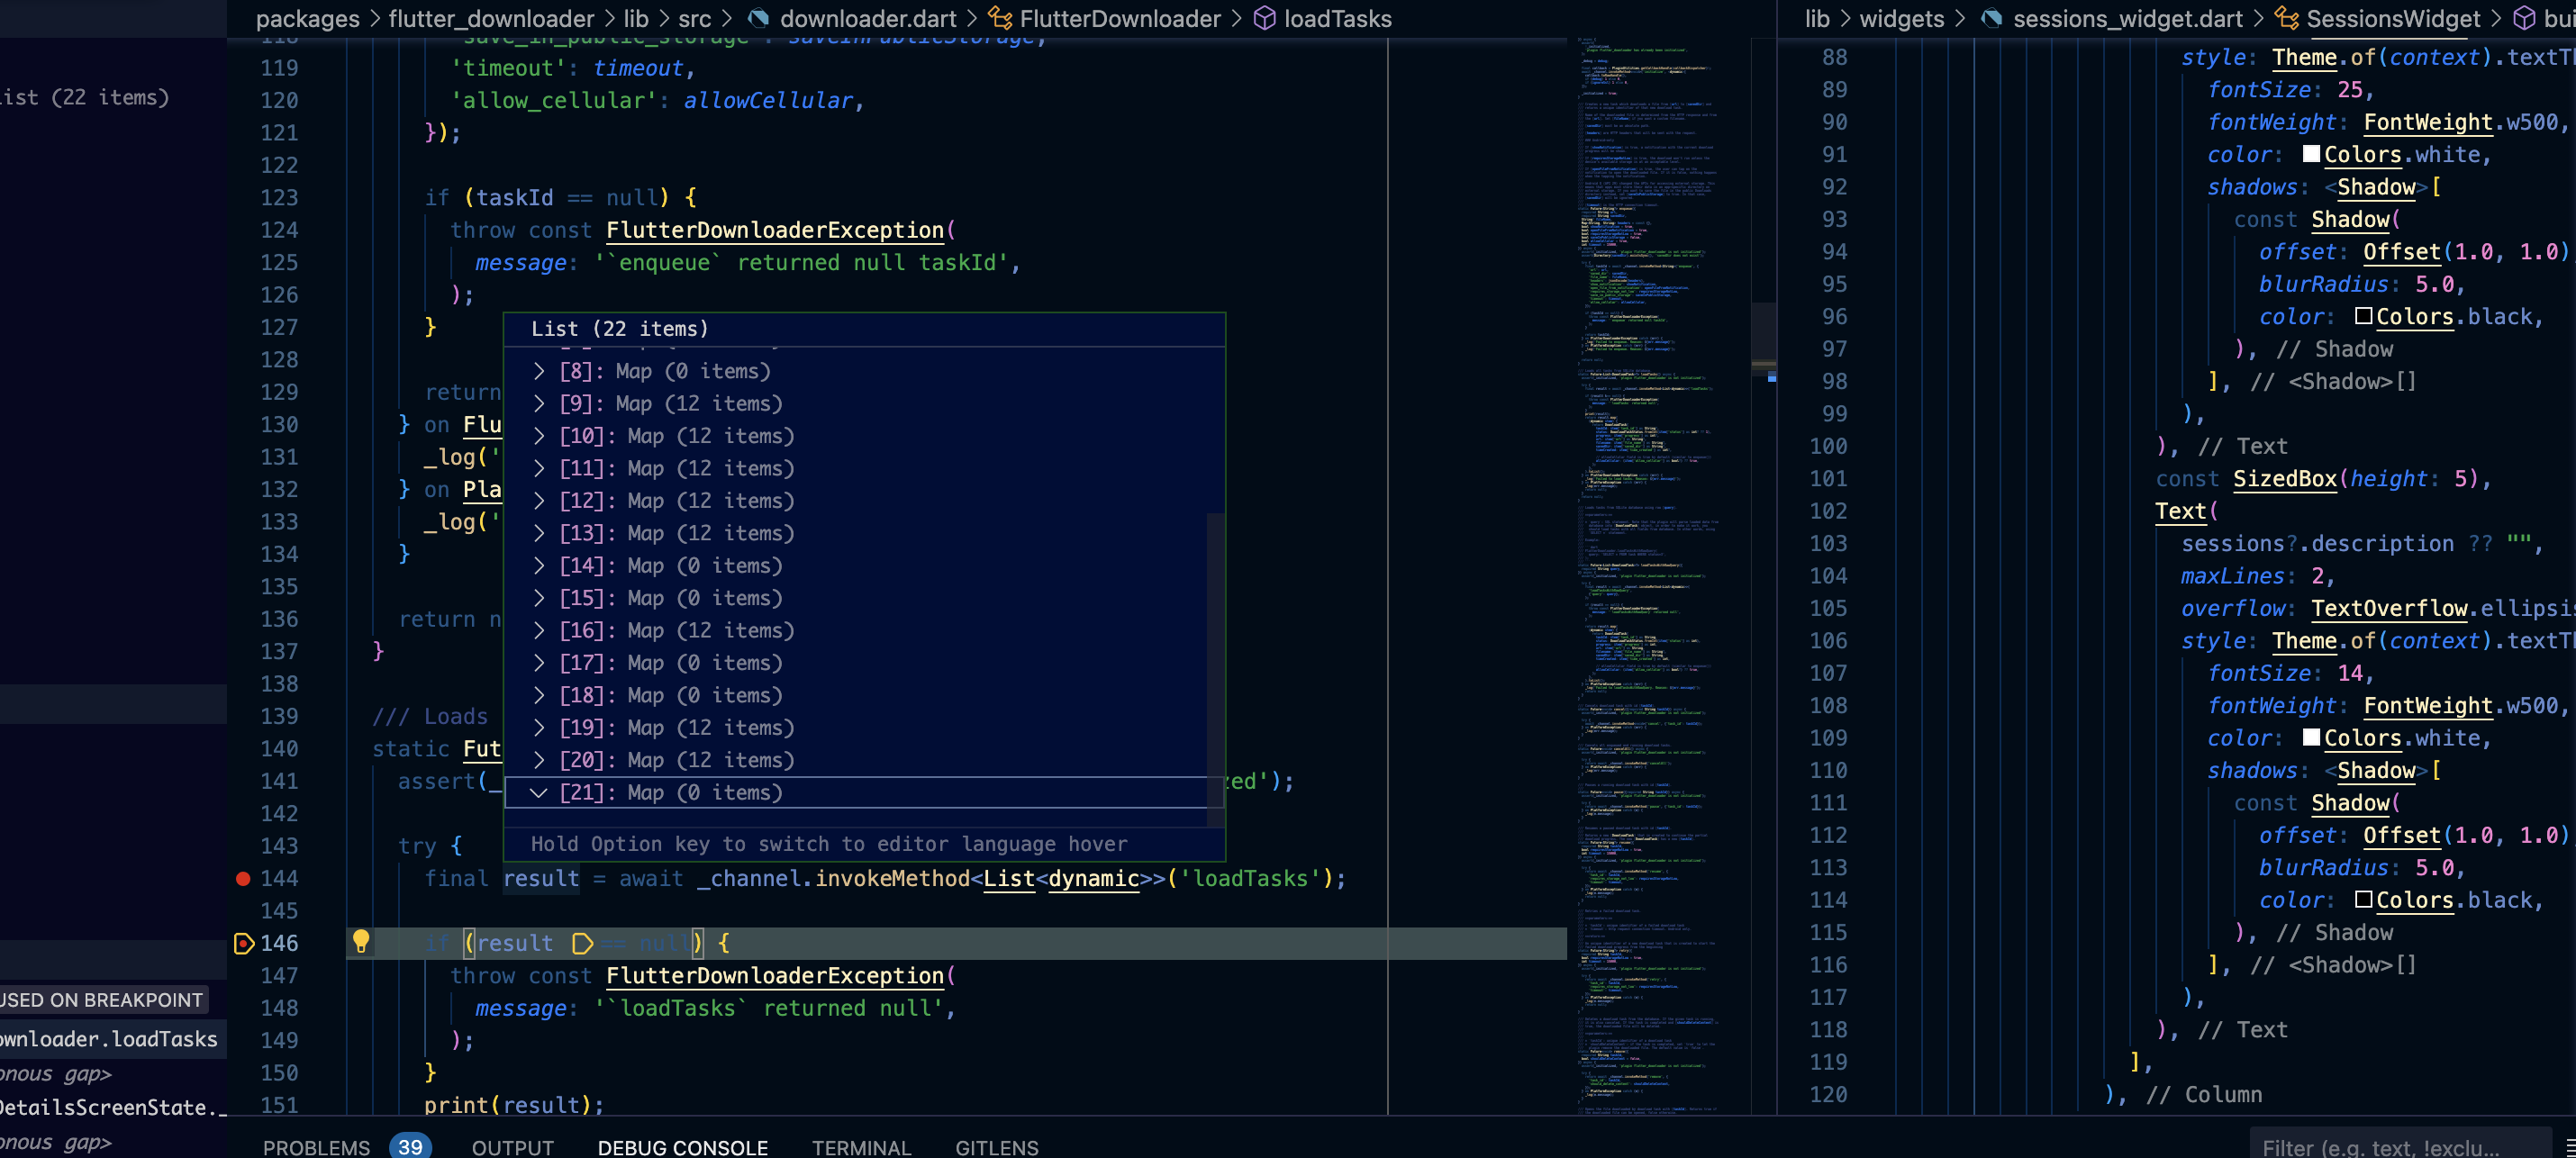
Task: Click the FlutterDownloaderException link on line 147
Action: click(x=776, y=976)
